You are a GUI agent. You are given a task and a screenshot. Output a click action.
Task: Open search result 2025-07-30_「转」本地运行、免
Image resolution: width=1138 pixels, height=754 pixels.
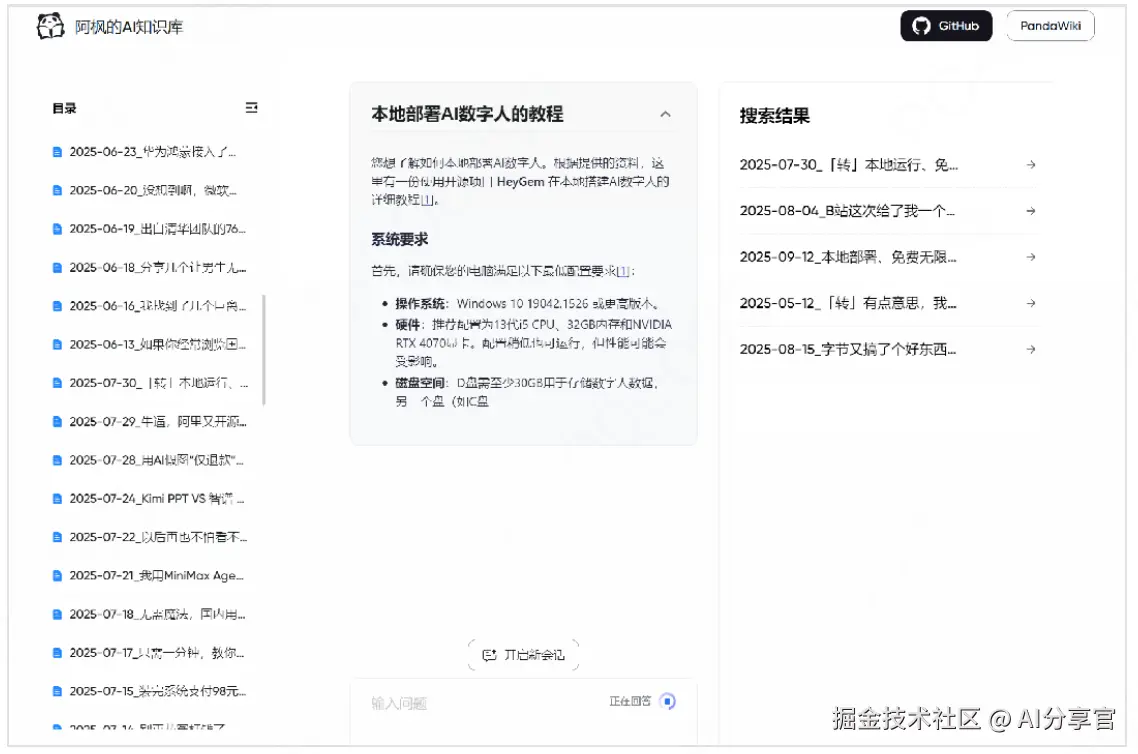point(887,165)
